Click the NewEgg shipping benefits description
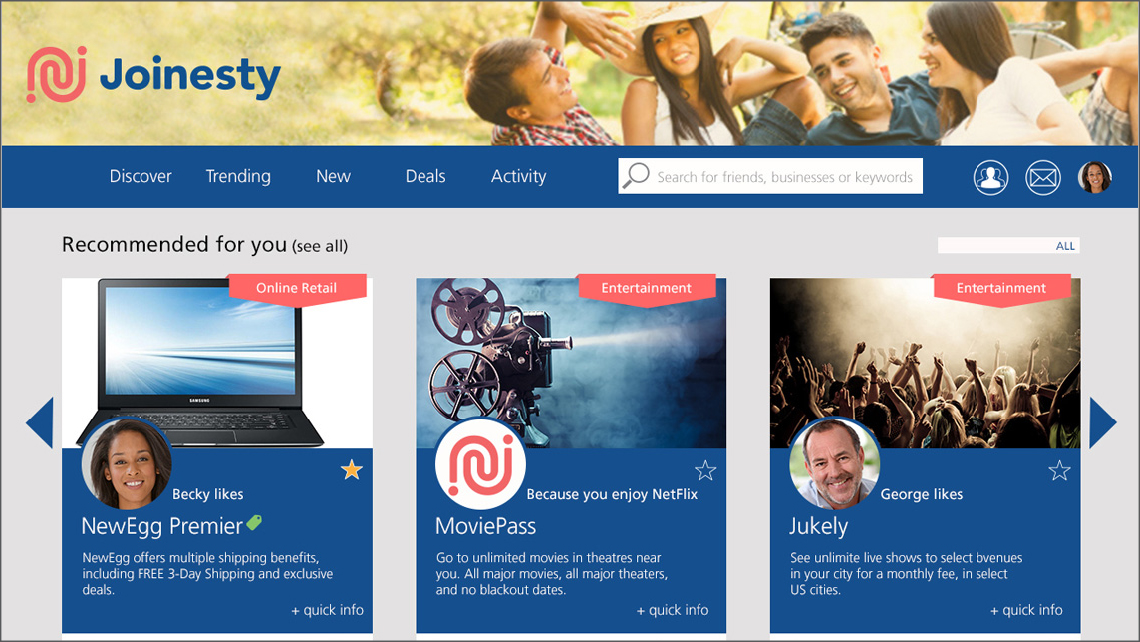This screenshot has height=642, width=1140. pyautogui.click(x=207, y=574)
